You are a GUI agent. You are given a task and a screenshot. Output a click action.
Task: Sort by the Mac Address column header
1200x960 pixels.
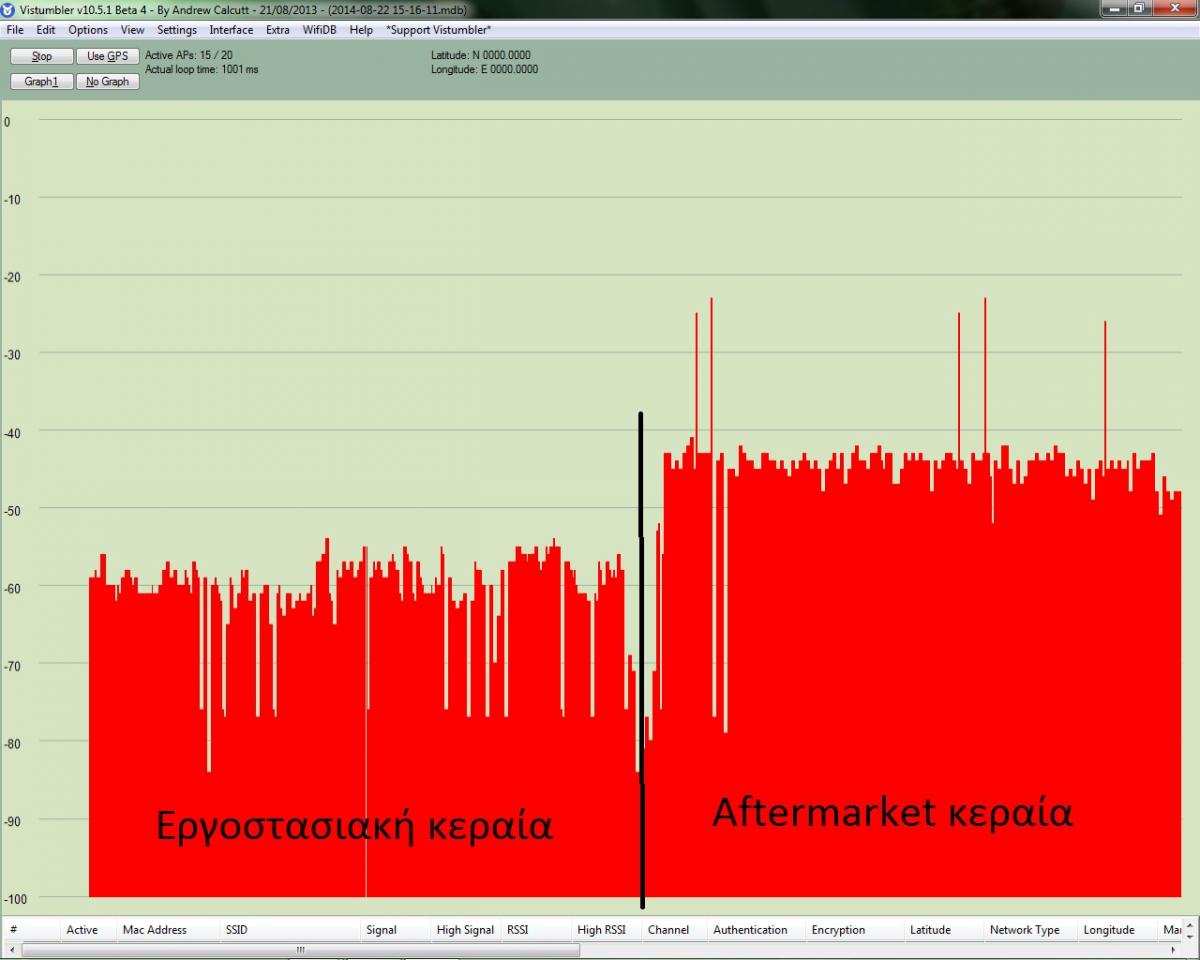168,930
